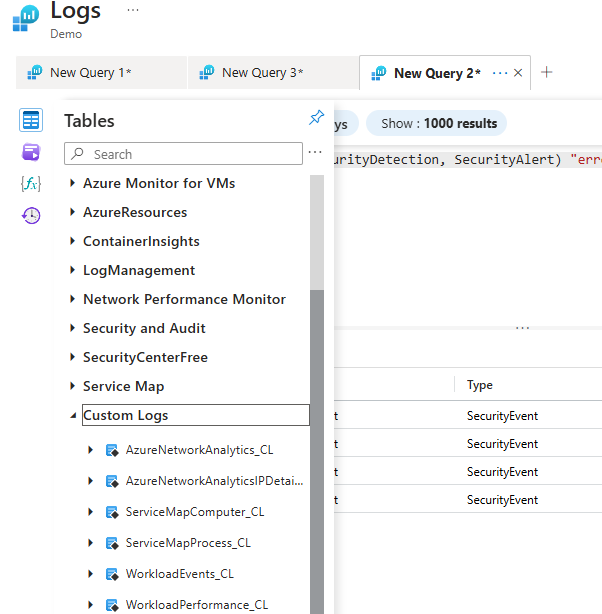Viewport: 602px width, 614px height.
Task: Open the New Query 2 tab ellipsis menu
Action: pos(500,73)
